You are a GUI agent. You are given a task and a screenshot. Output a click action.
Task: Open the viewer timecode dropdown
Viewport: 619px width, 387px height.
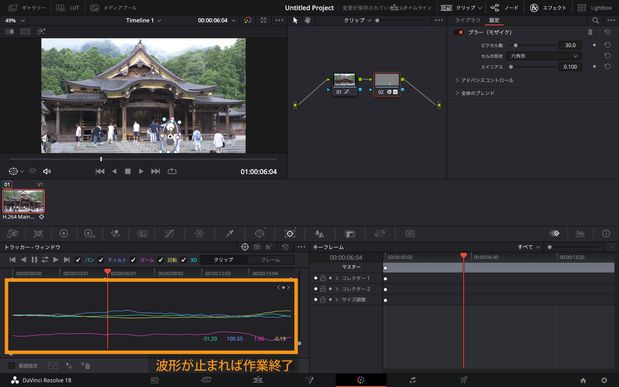click(x=217, y=20)
